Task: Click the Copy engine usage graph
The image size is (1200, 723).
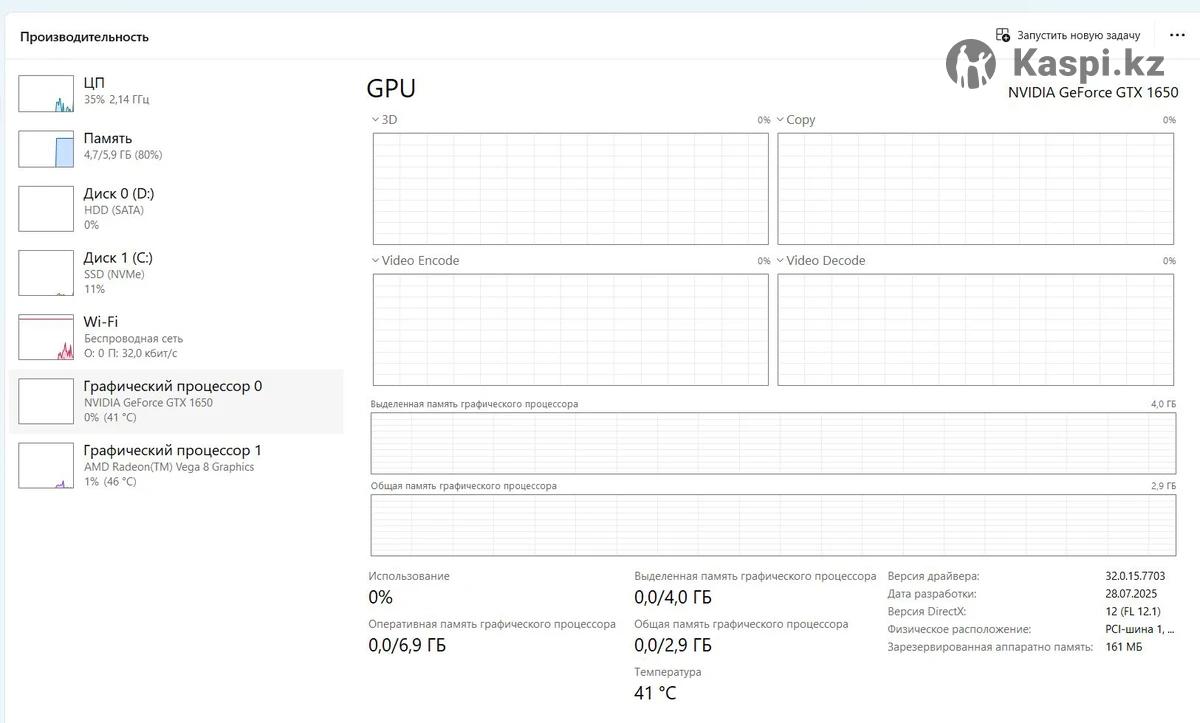Action: click(975, 188)
